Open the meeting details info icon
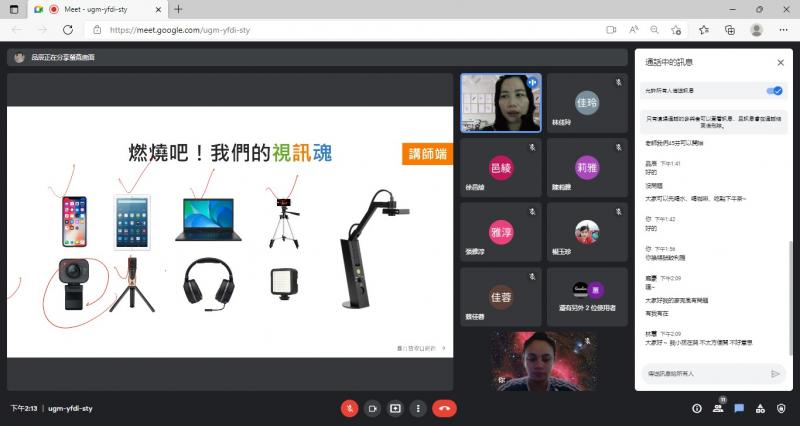The height and width of the screenshot is (426, 800). point(697,409)
